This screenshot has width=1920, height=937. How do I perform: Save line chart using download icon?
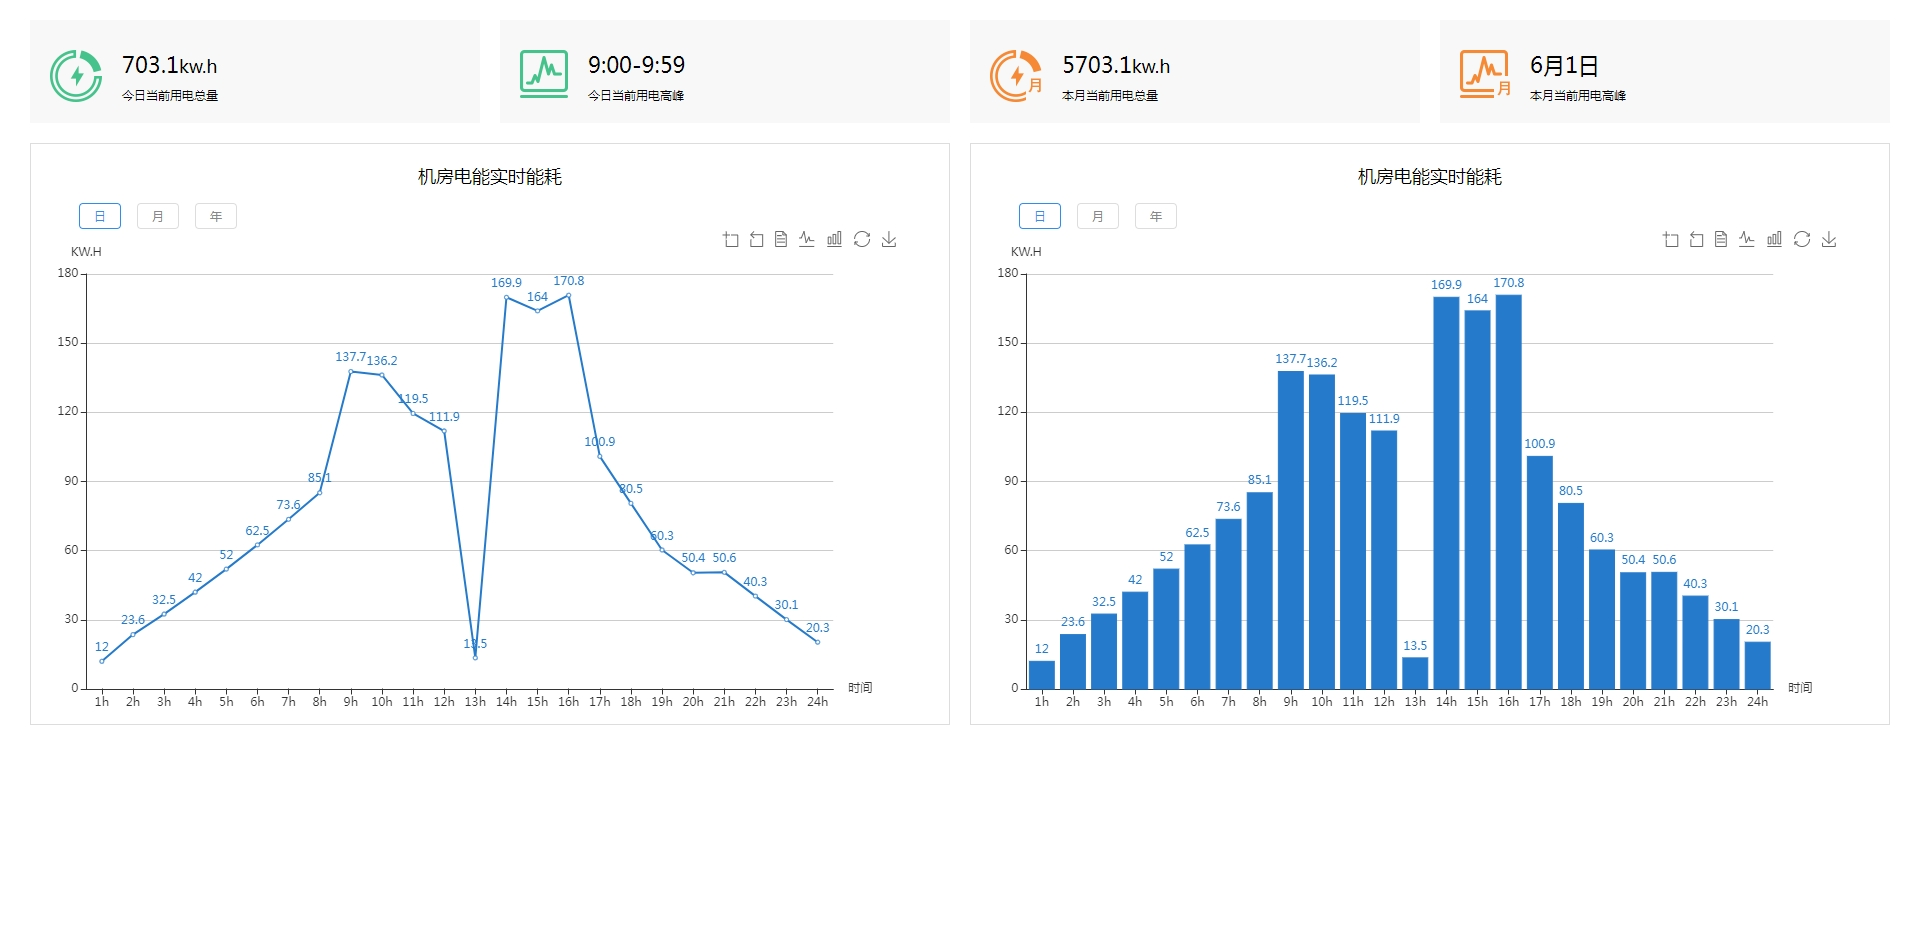click(889, 239)
